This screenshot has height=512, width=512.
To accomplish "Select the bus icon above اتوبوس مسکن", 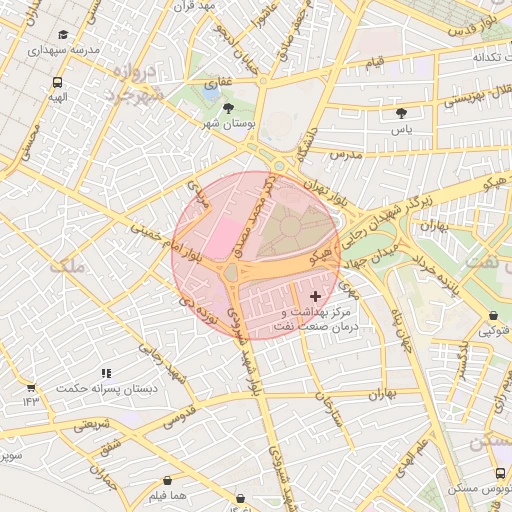I will click(500, 473).
